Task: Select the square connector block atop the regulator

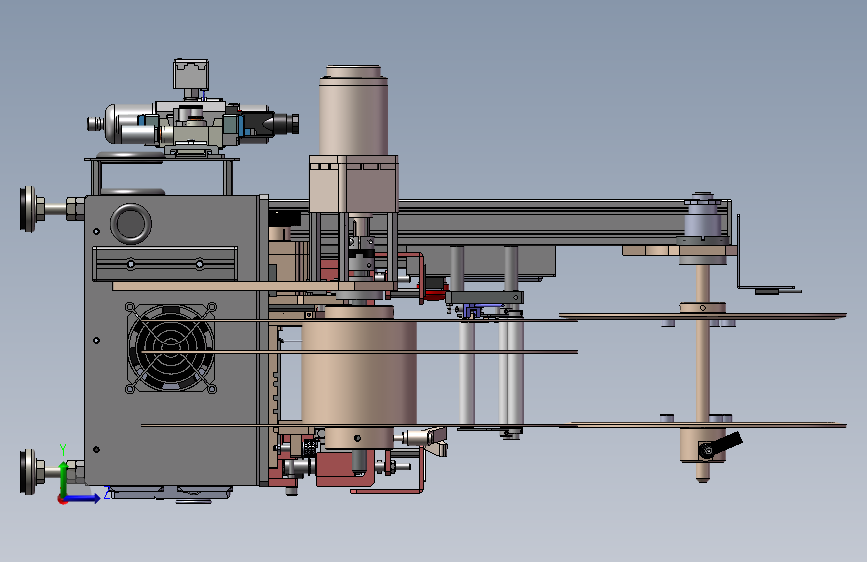Action: point(191,74)
